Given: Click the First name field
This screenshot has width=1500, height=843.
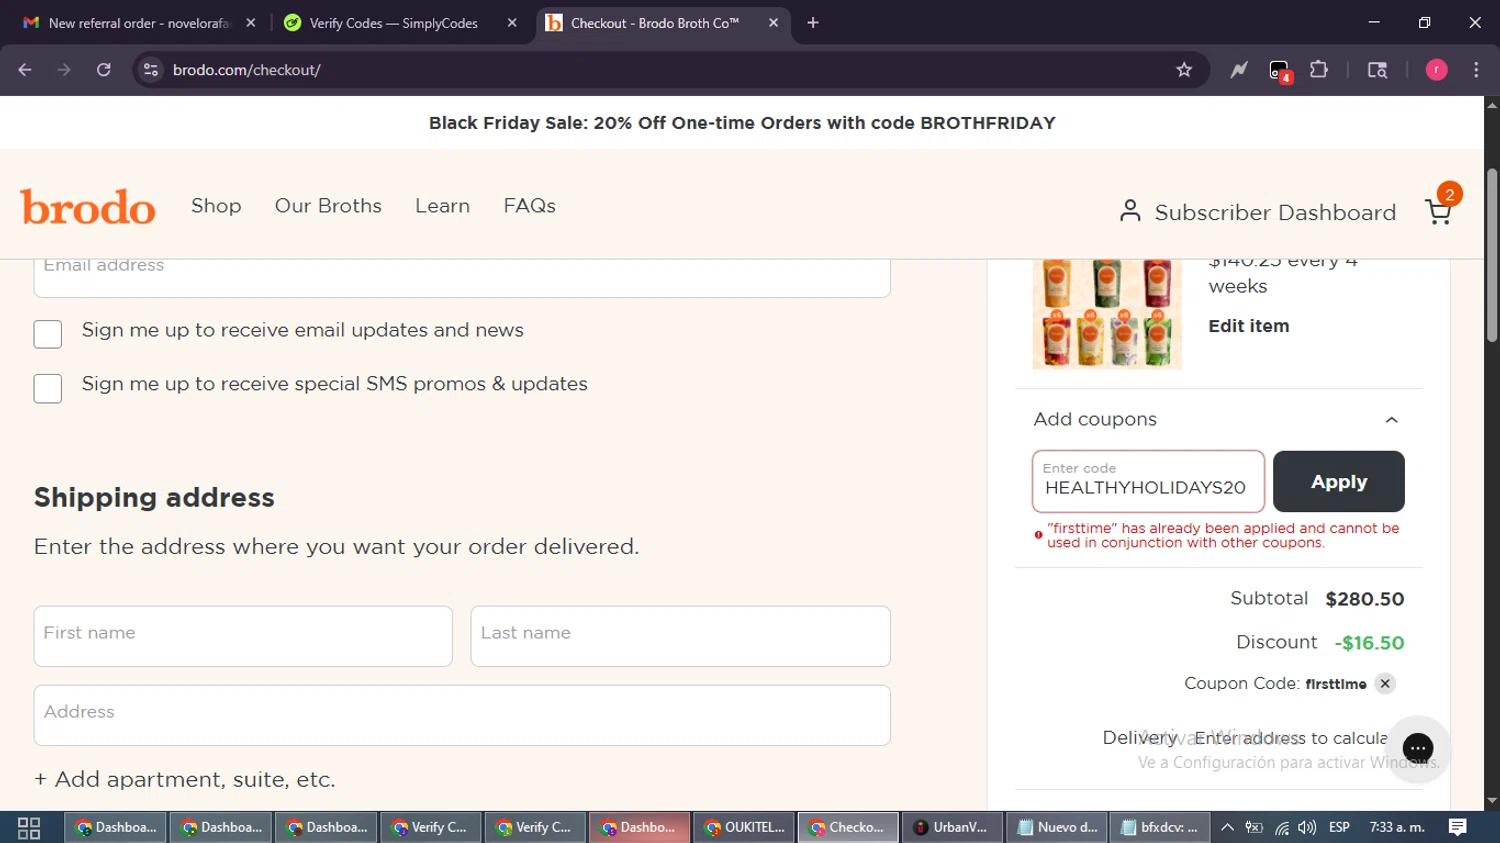Looking at the screenshot, I should coord(243,636).
